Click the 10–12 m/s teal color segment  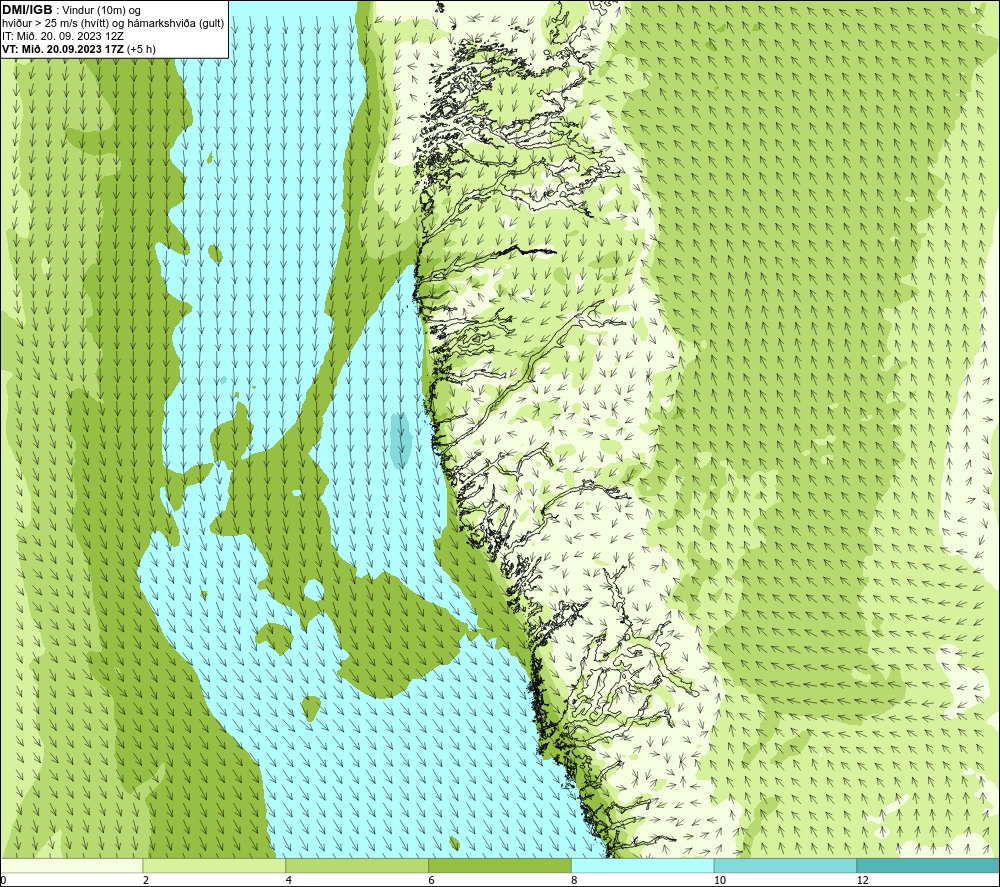coord(786,865)
